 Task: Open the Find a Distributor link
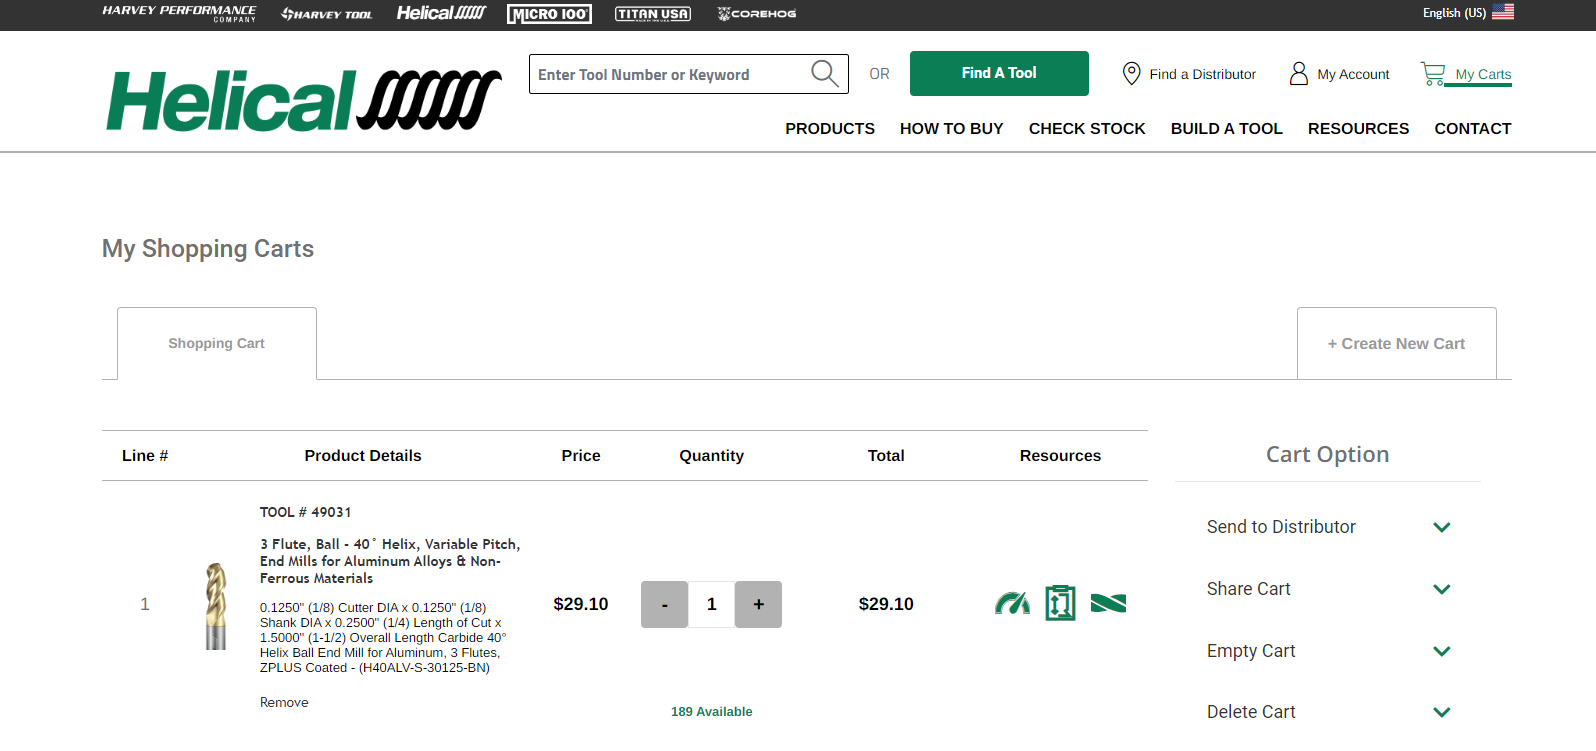[1202, 74]
